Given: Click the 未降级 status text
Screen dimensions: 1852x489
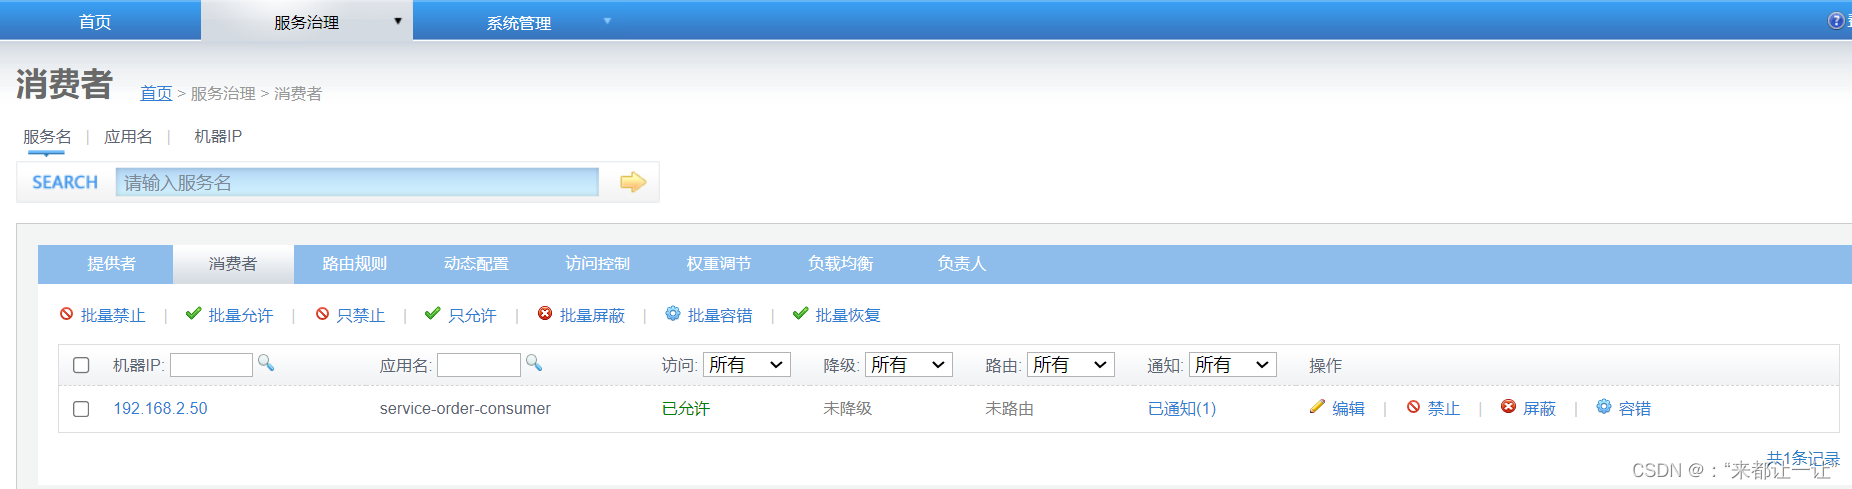Looking at the screenshot, I should pyautogui.click(x=848, y=409).
